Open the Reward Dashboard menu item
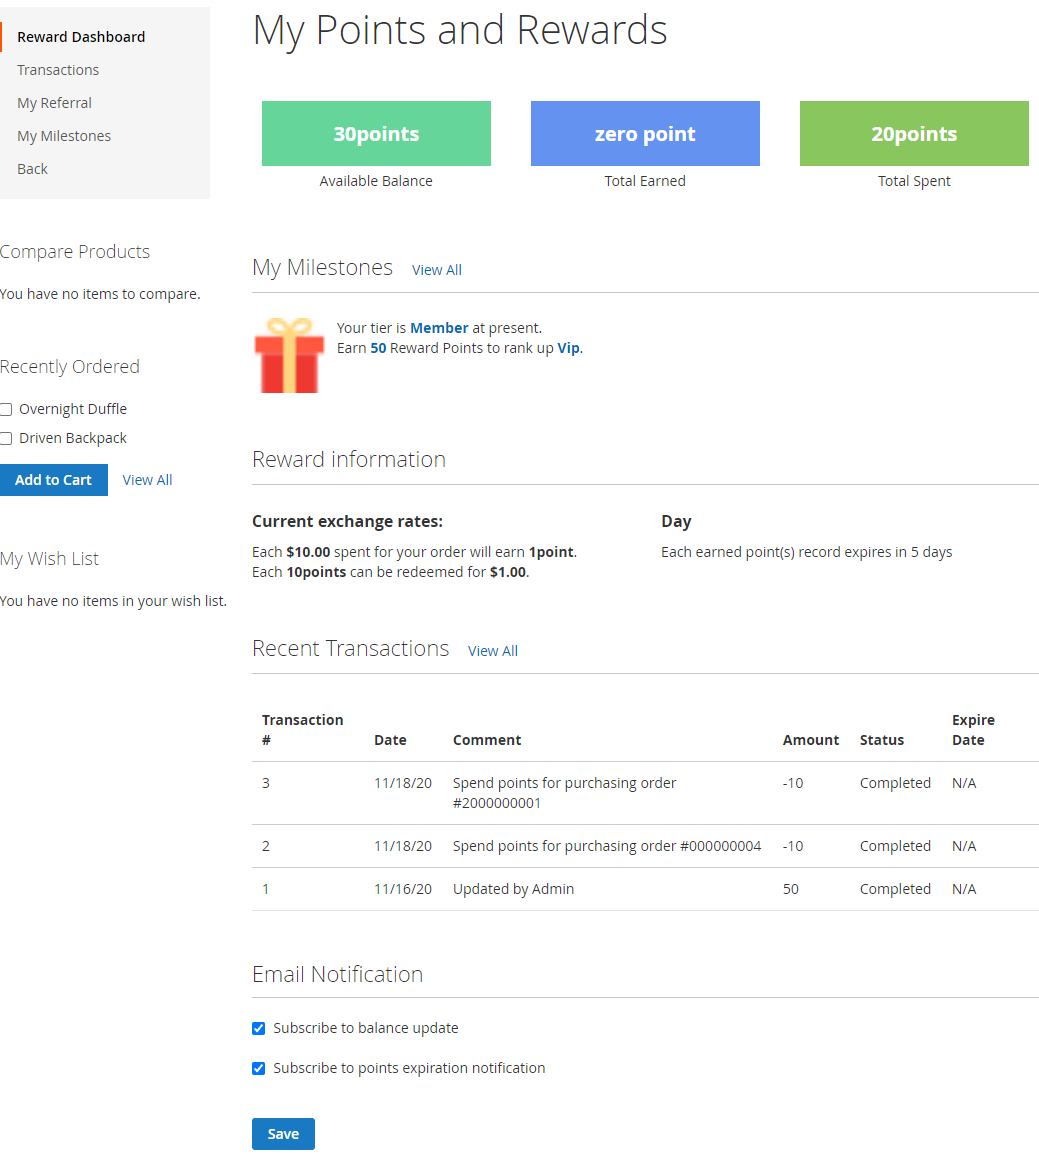The width and height of the screenshot is (1039, 1155). pos(81,37)
